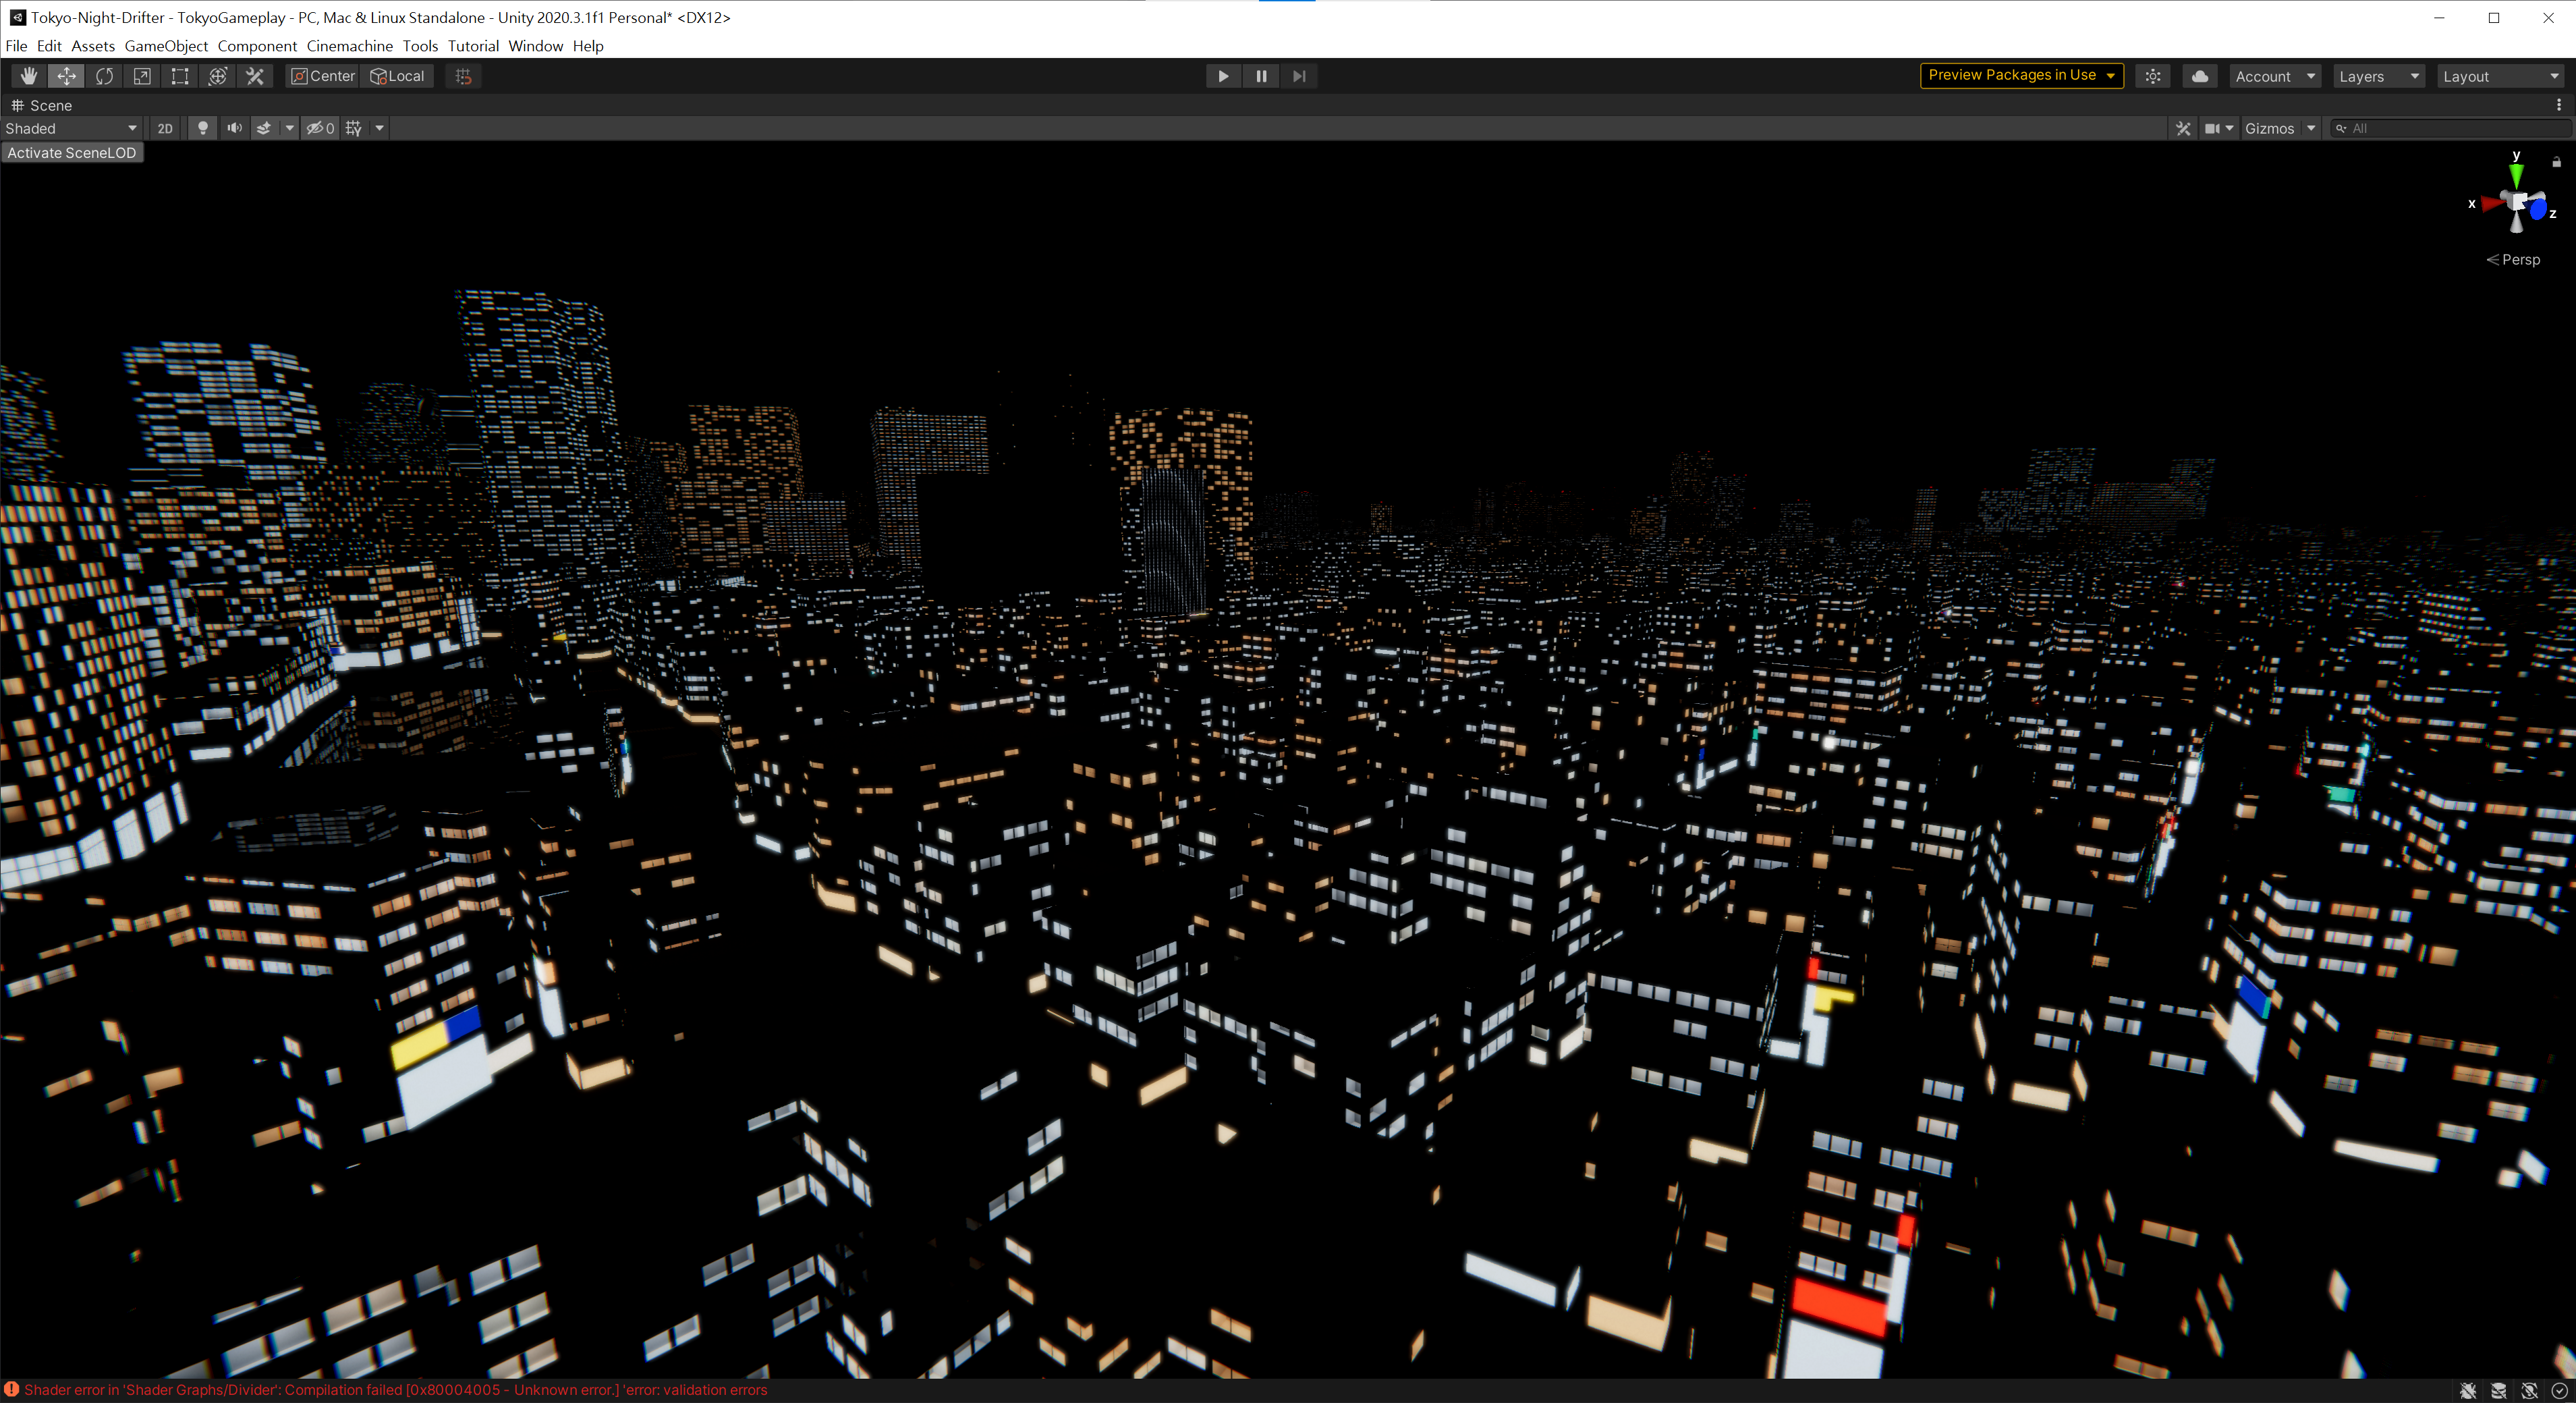Pause the game playback
This screenshot has width=2576, height=1403.
pos(1261,76)
